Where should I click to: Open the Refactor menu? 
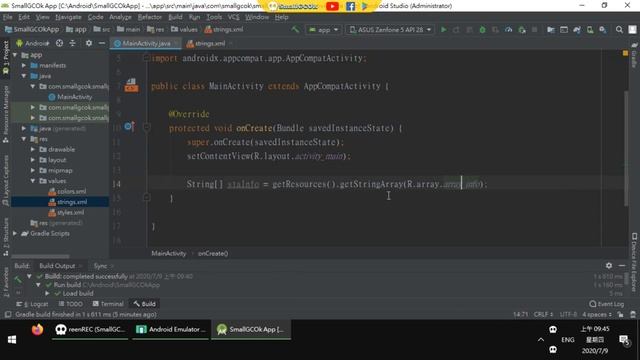coord(149,17)
